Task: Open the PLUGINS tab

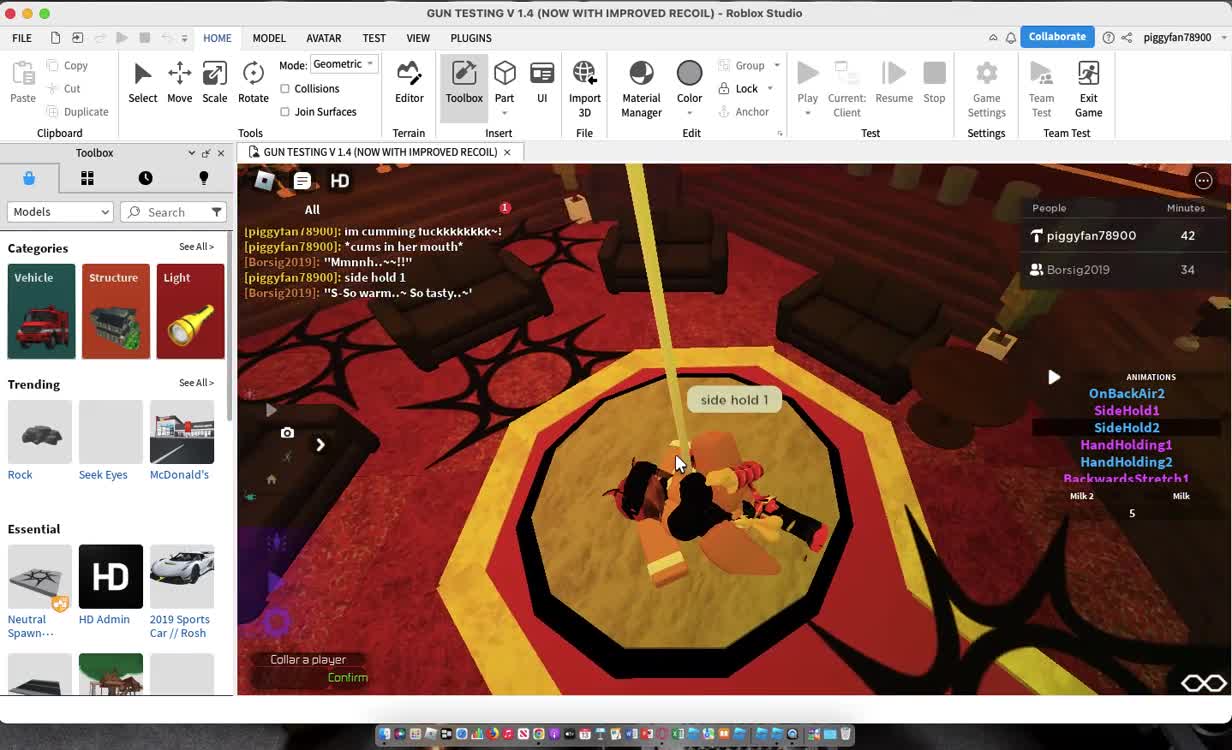Action: click(471, 38)
